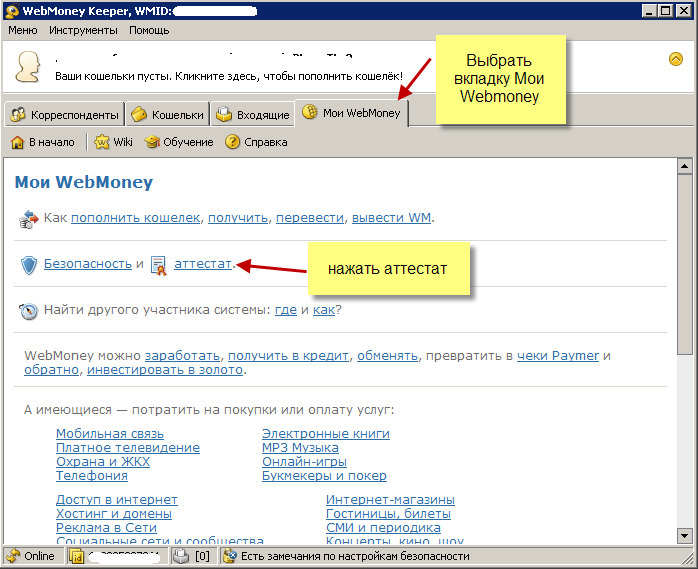Image resolution: width=698 pixels, height=569 pixels.
Task: Open the MP3 Музыка link
Action: point(300,447)
